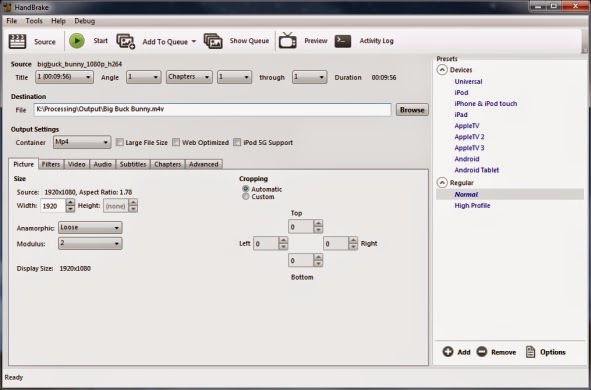Open the File menu
Screen dimensions: 591x390
pos(12,21)
